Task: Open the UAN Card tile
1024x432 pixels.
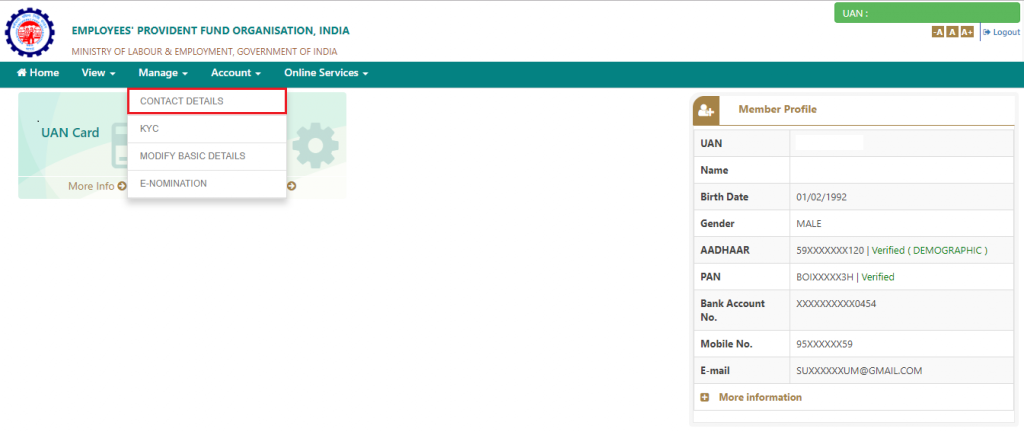Action: pos(73,145)
